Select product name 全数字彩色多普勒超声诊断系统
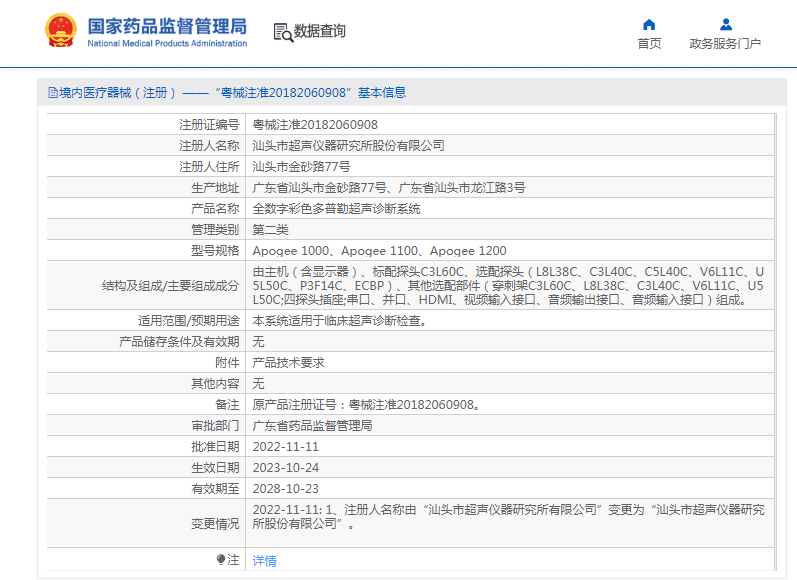The height and width of the screenshot is (580, 797). coord(336,209)
